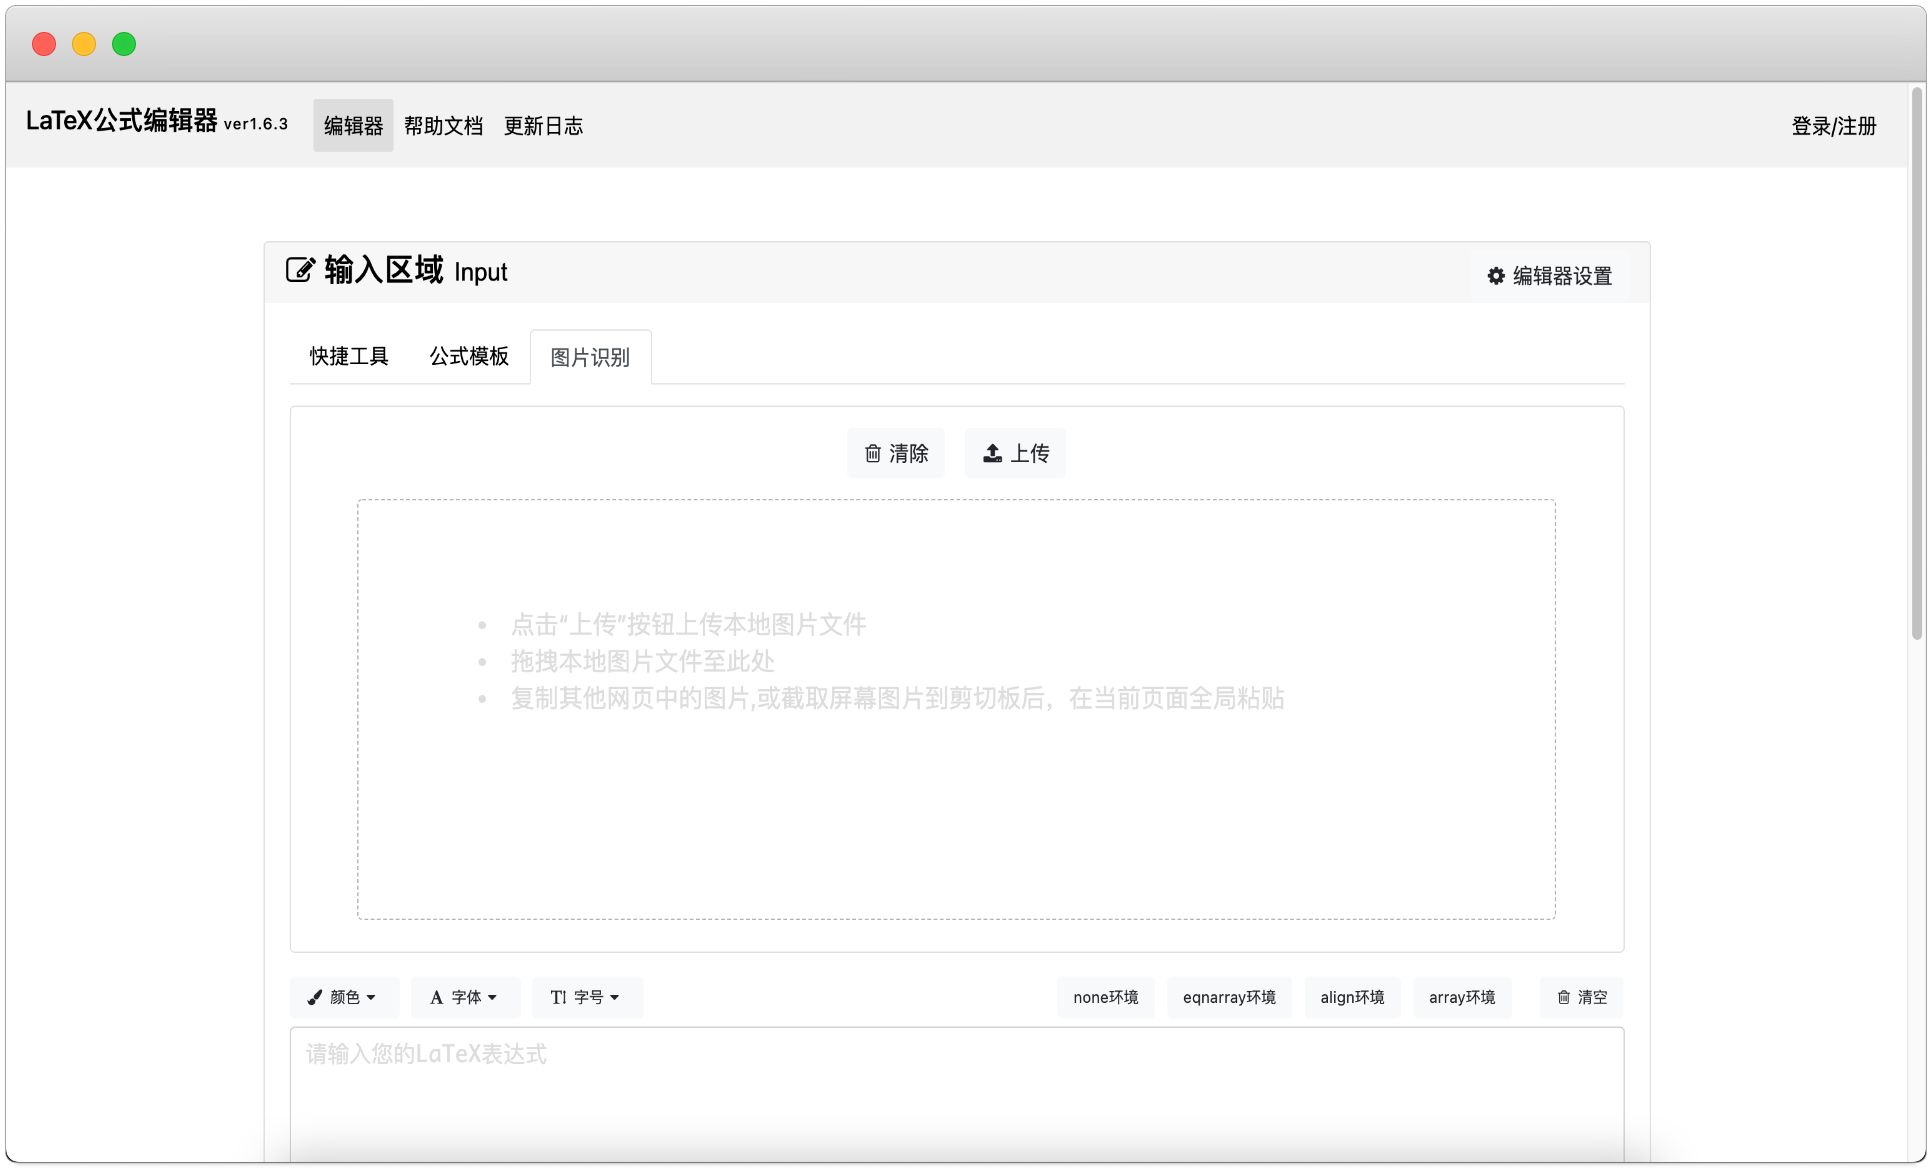Switch to the 公式模板 tab

click(x=469, y=356)
